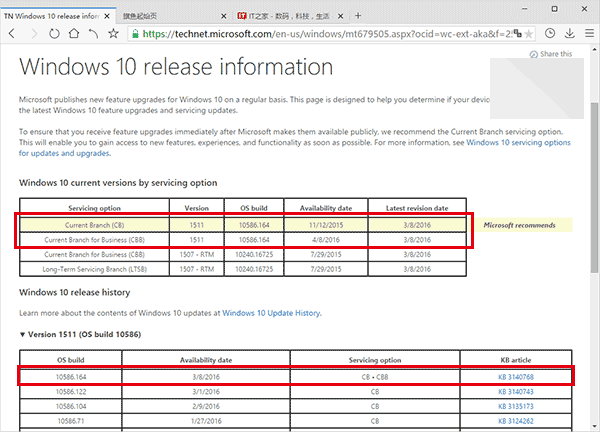Viewport: 600px width, 432px height.
Task: Click the Share this label
Action: [x=556, y=54]
